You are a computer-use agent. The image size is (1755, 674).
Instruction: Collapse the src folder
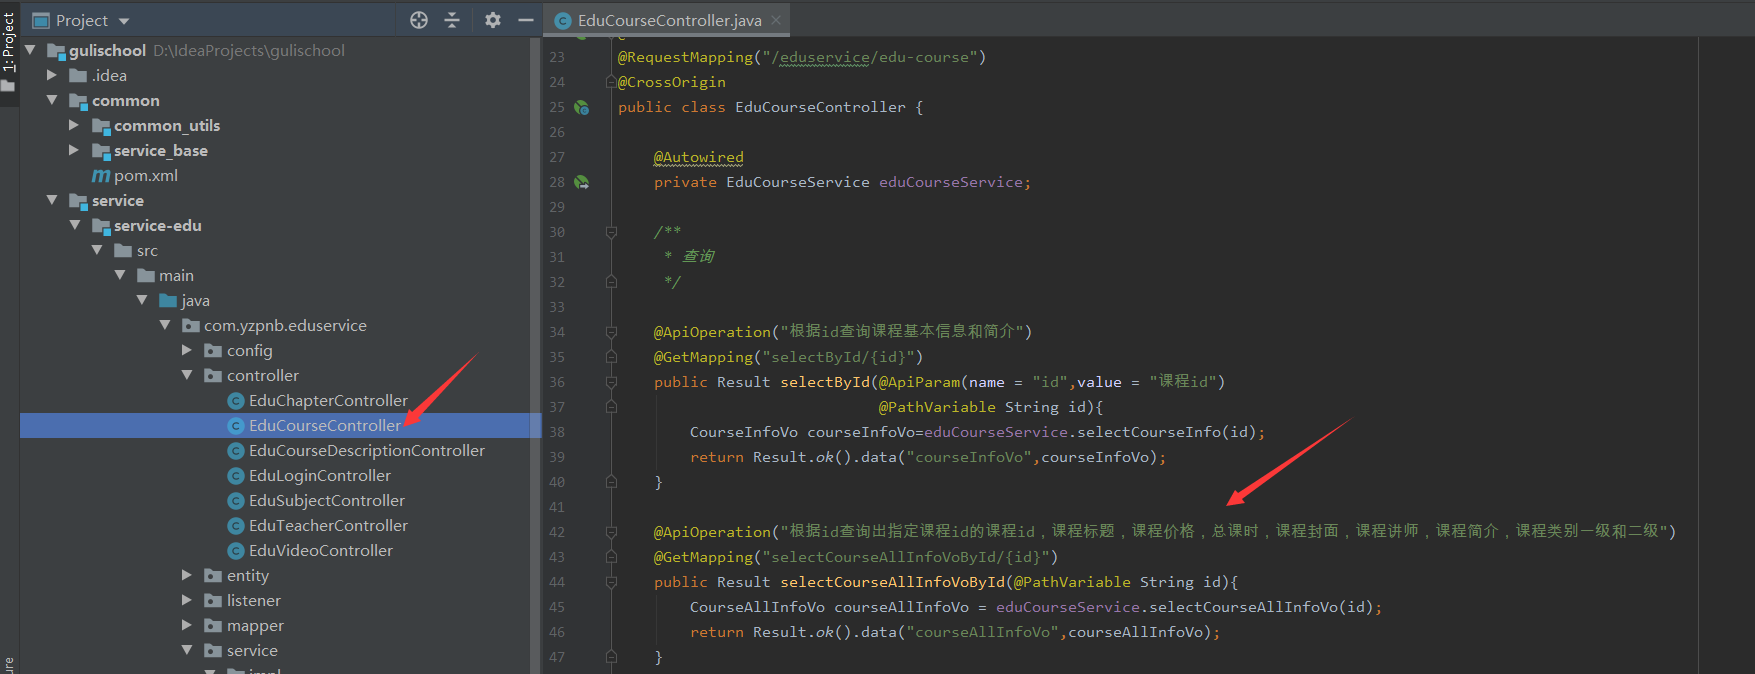97,250
